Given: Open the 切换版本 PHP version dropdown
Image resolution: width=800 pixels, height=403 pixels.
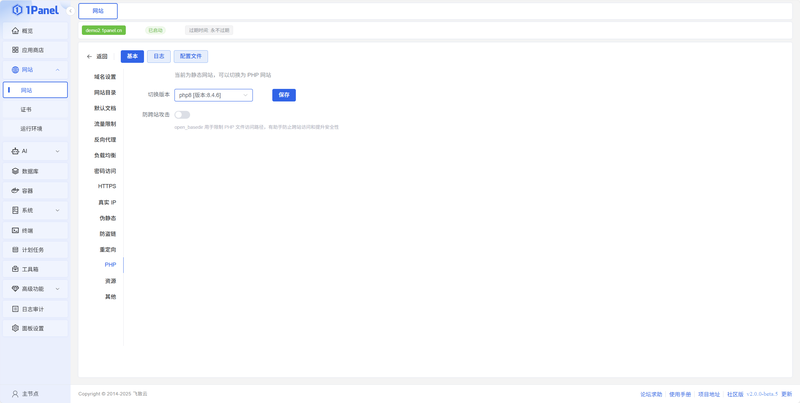Looking at the screenshot, I should coord(213,95).
